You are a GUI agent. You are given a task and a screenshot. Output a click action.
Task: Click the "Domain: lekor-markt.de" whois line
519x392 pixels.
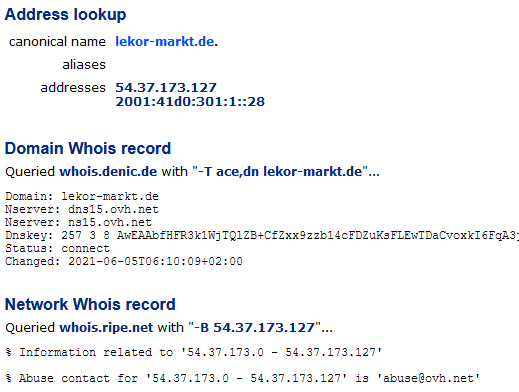click(x=82, y=196)
